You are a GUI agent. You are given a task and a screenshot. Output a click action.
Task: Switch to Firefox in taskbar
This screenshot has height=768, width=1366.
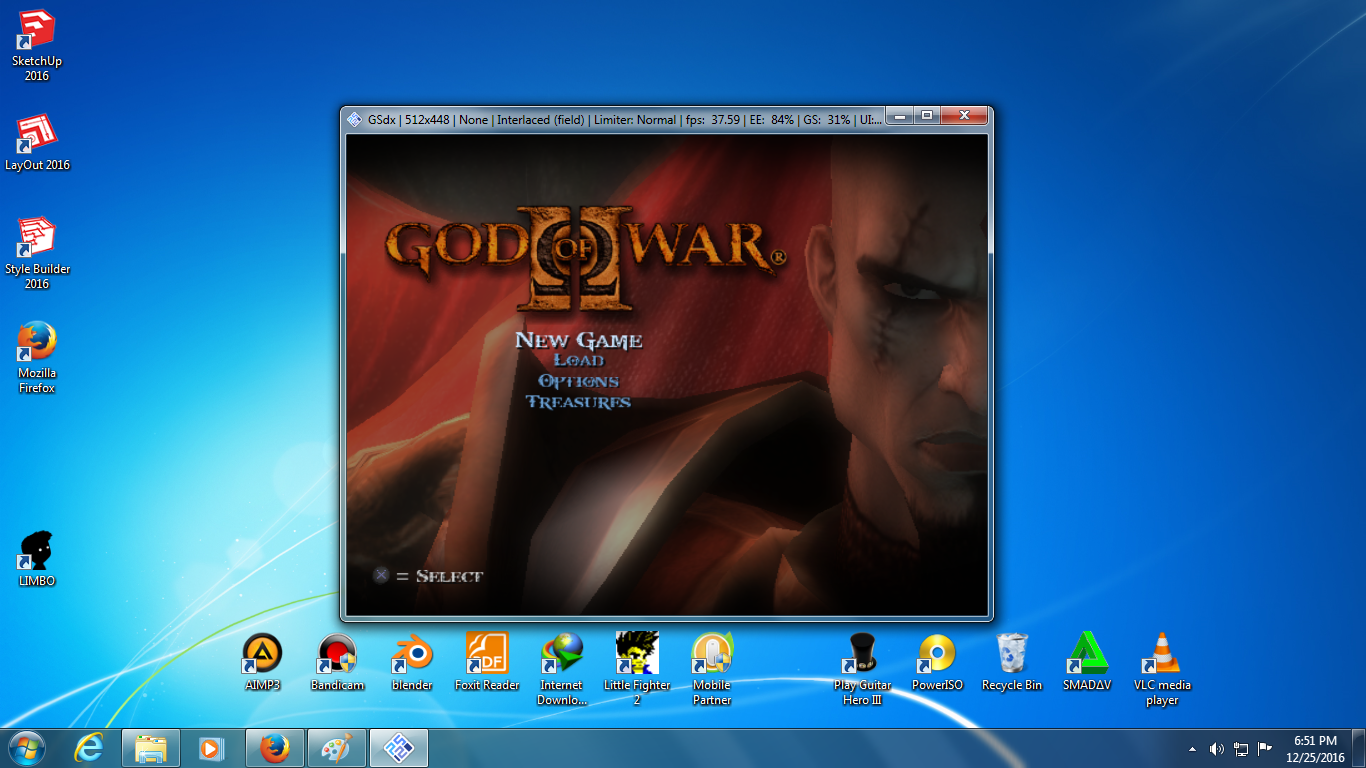274,748
